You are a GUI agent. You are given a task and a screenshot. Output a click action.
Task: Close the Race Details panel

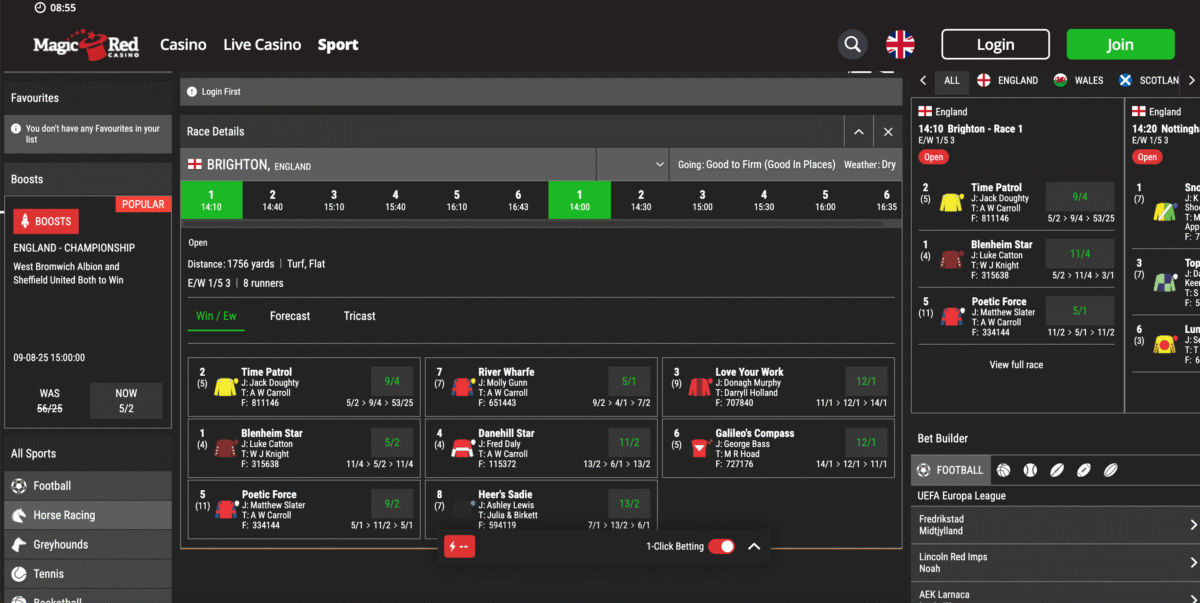[x=888, y=132]
